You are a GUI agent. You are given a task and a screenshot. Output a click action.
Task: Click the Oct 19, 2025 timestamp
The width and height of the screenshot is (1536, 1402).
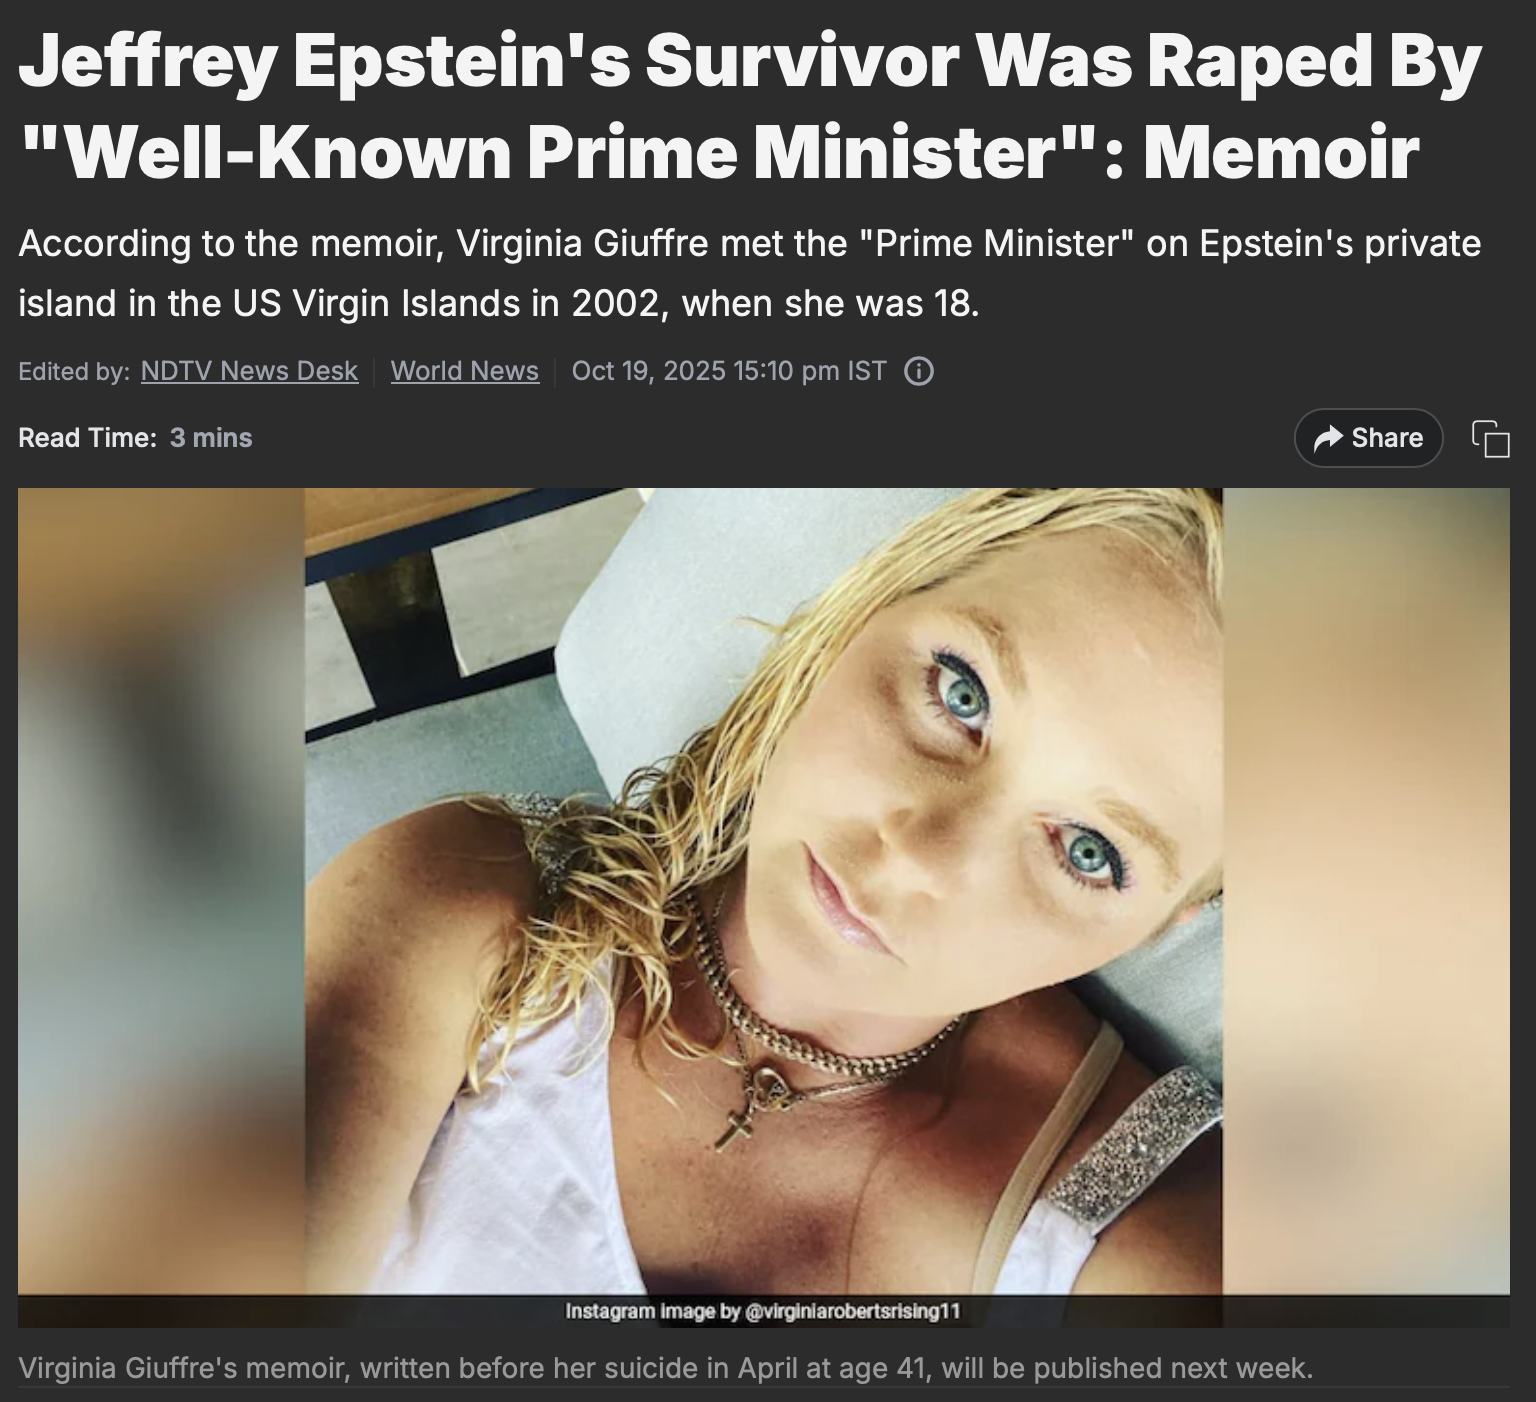pyautogui.click(x=728, y=371)
